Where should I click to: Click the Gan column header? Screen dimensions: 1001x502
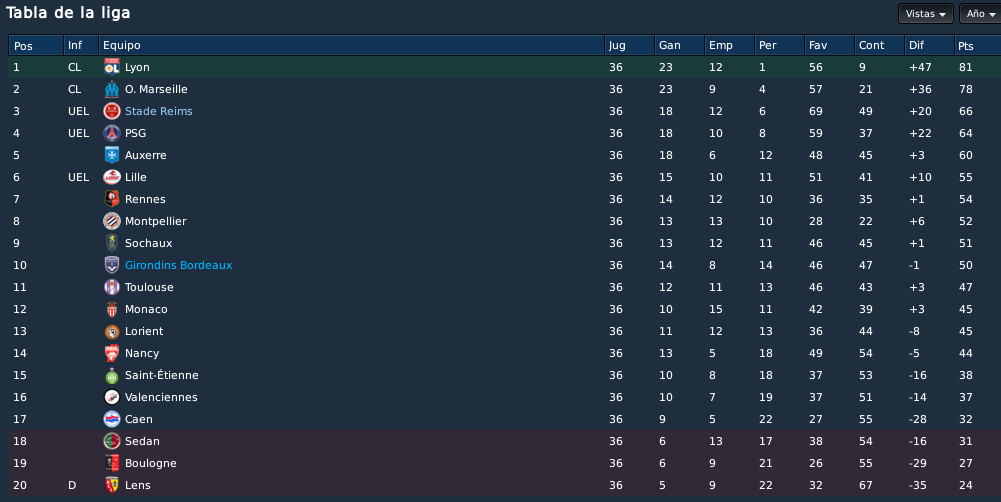679,45
